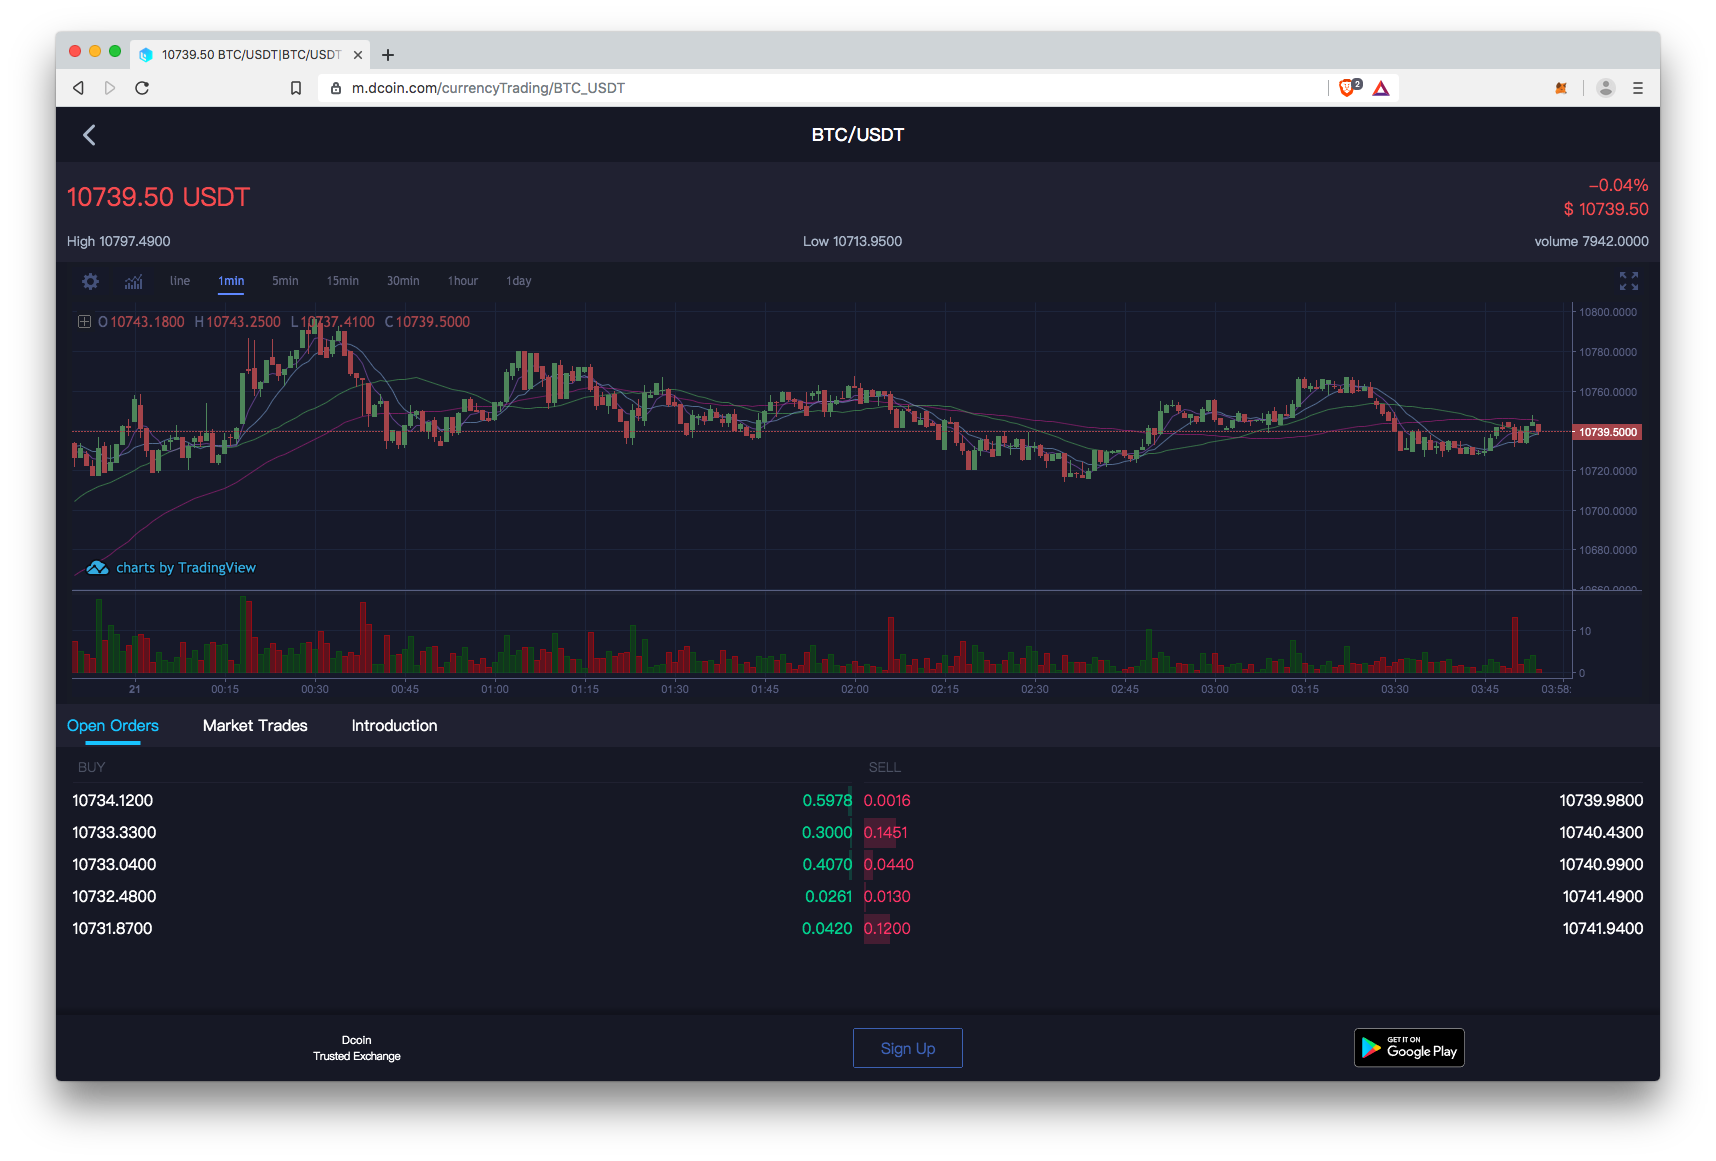Click the Low 10713.9500 value
1716x1161 pixels.
pos(852,242)
